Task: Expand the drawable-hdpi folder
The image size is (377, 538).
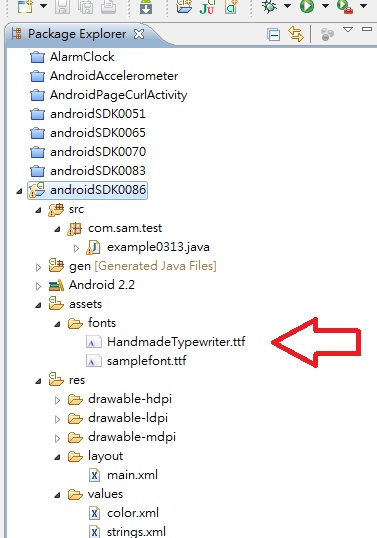Action: click(58, 400)
